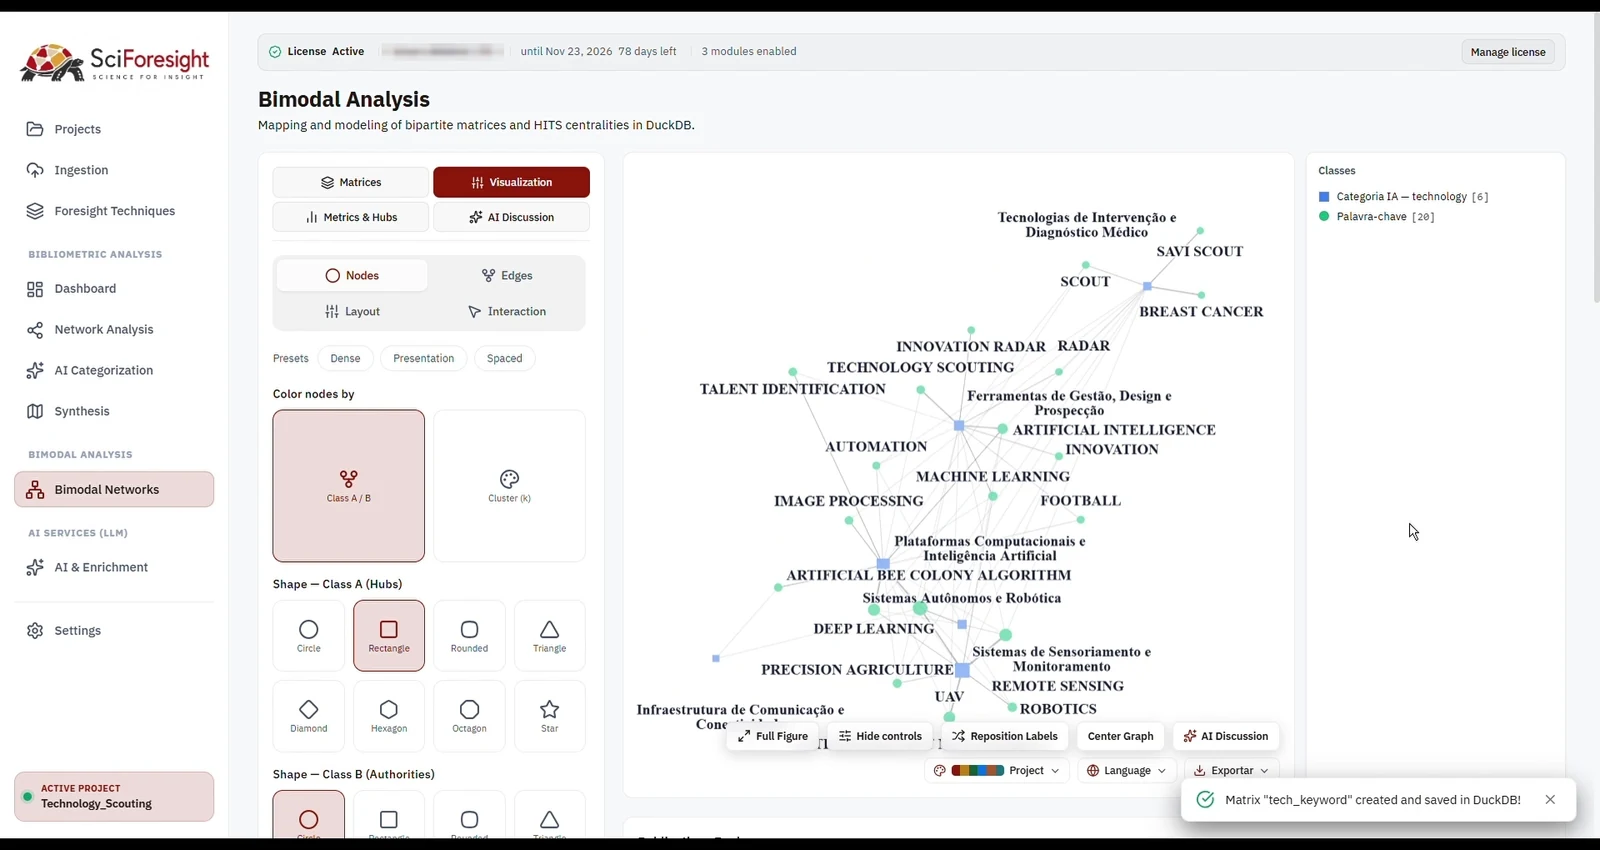
Task: Switch to the Visualization tab
Action: (512, 182)
